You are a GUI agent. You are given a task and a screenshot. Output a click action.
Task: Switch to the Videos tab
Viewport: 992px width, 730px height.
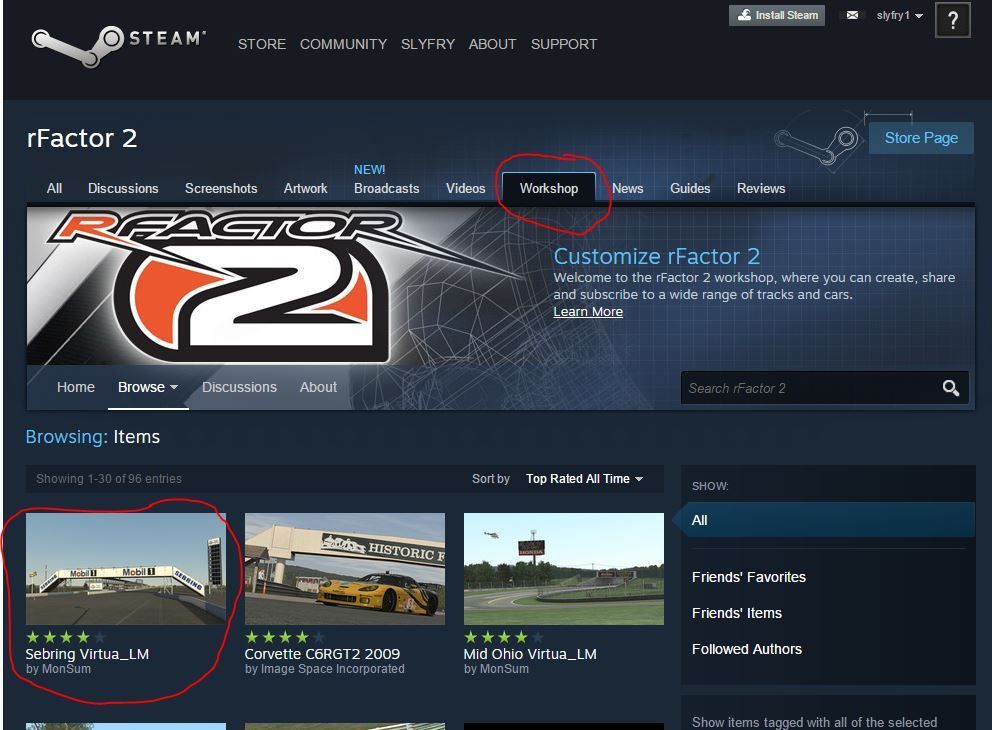466,189
